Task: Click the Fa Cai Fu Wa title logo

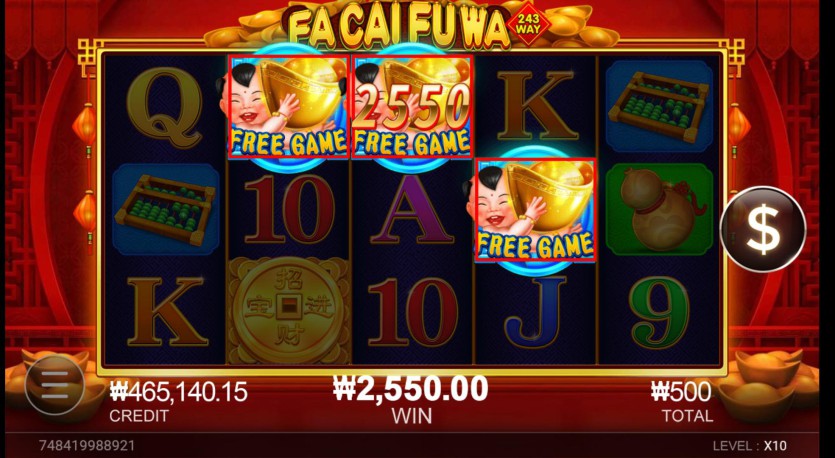Action: (399, 27)
